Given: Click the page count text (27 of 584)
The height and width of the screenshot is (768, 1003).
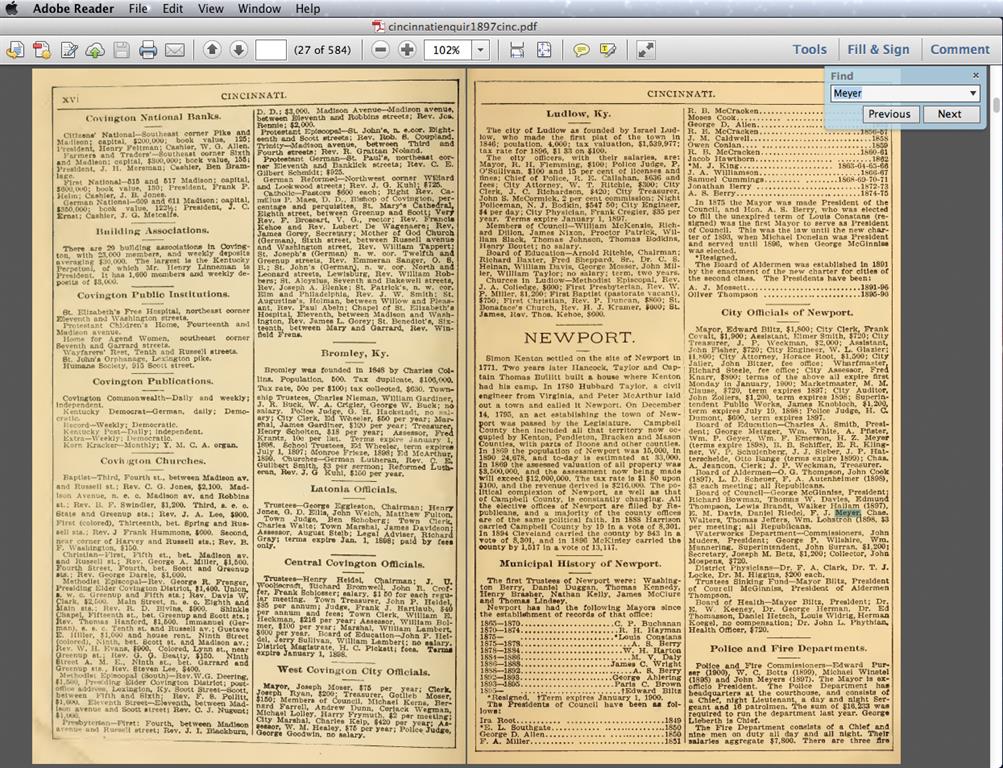Looking at the screenshot, I should click(x=322, y=49).
